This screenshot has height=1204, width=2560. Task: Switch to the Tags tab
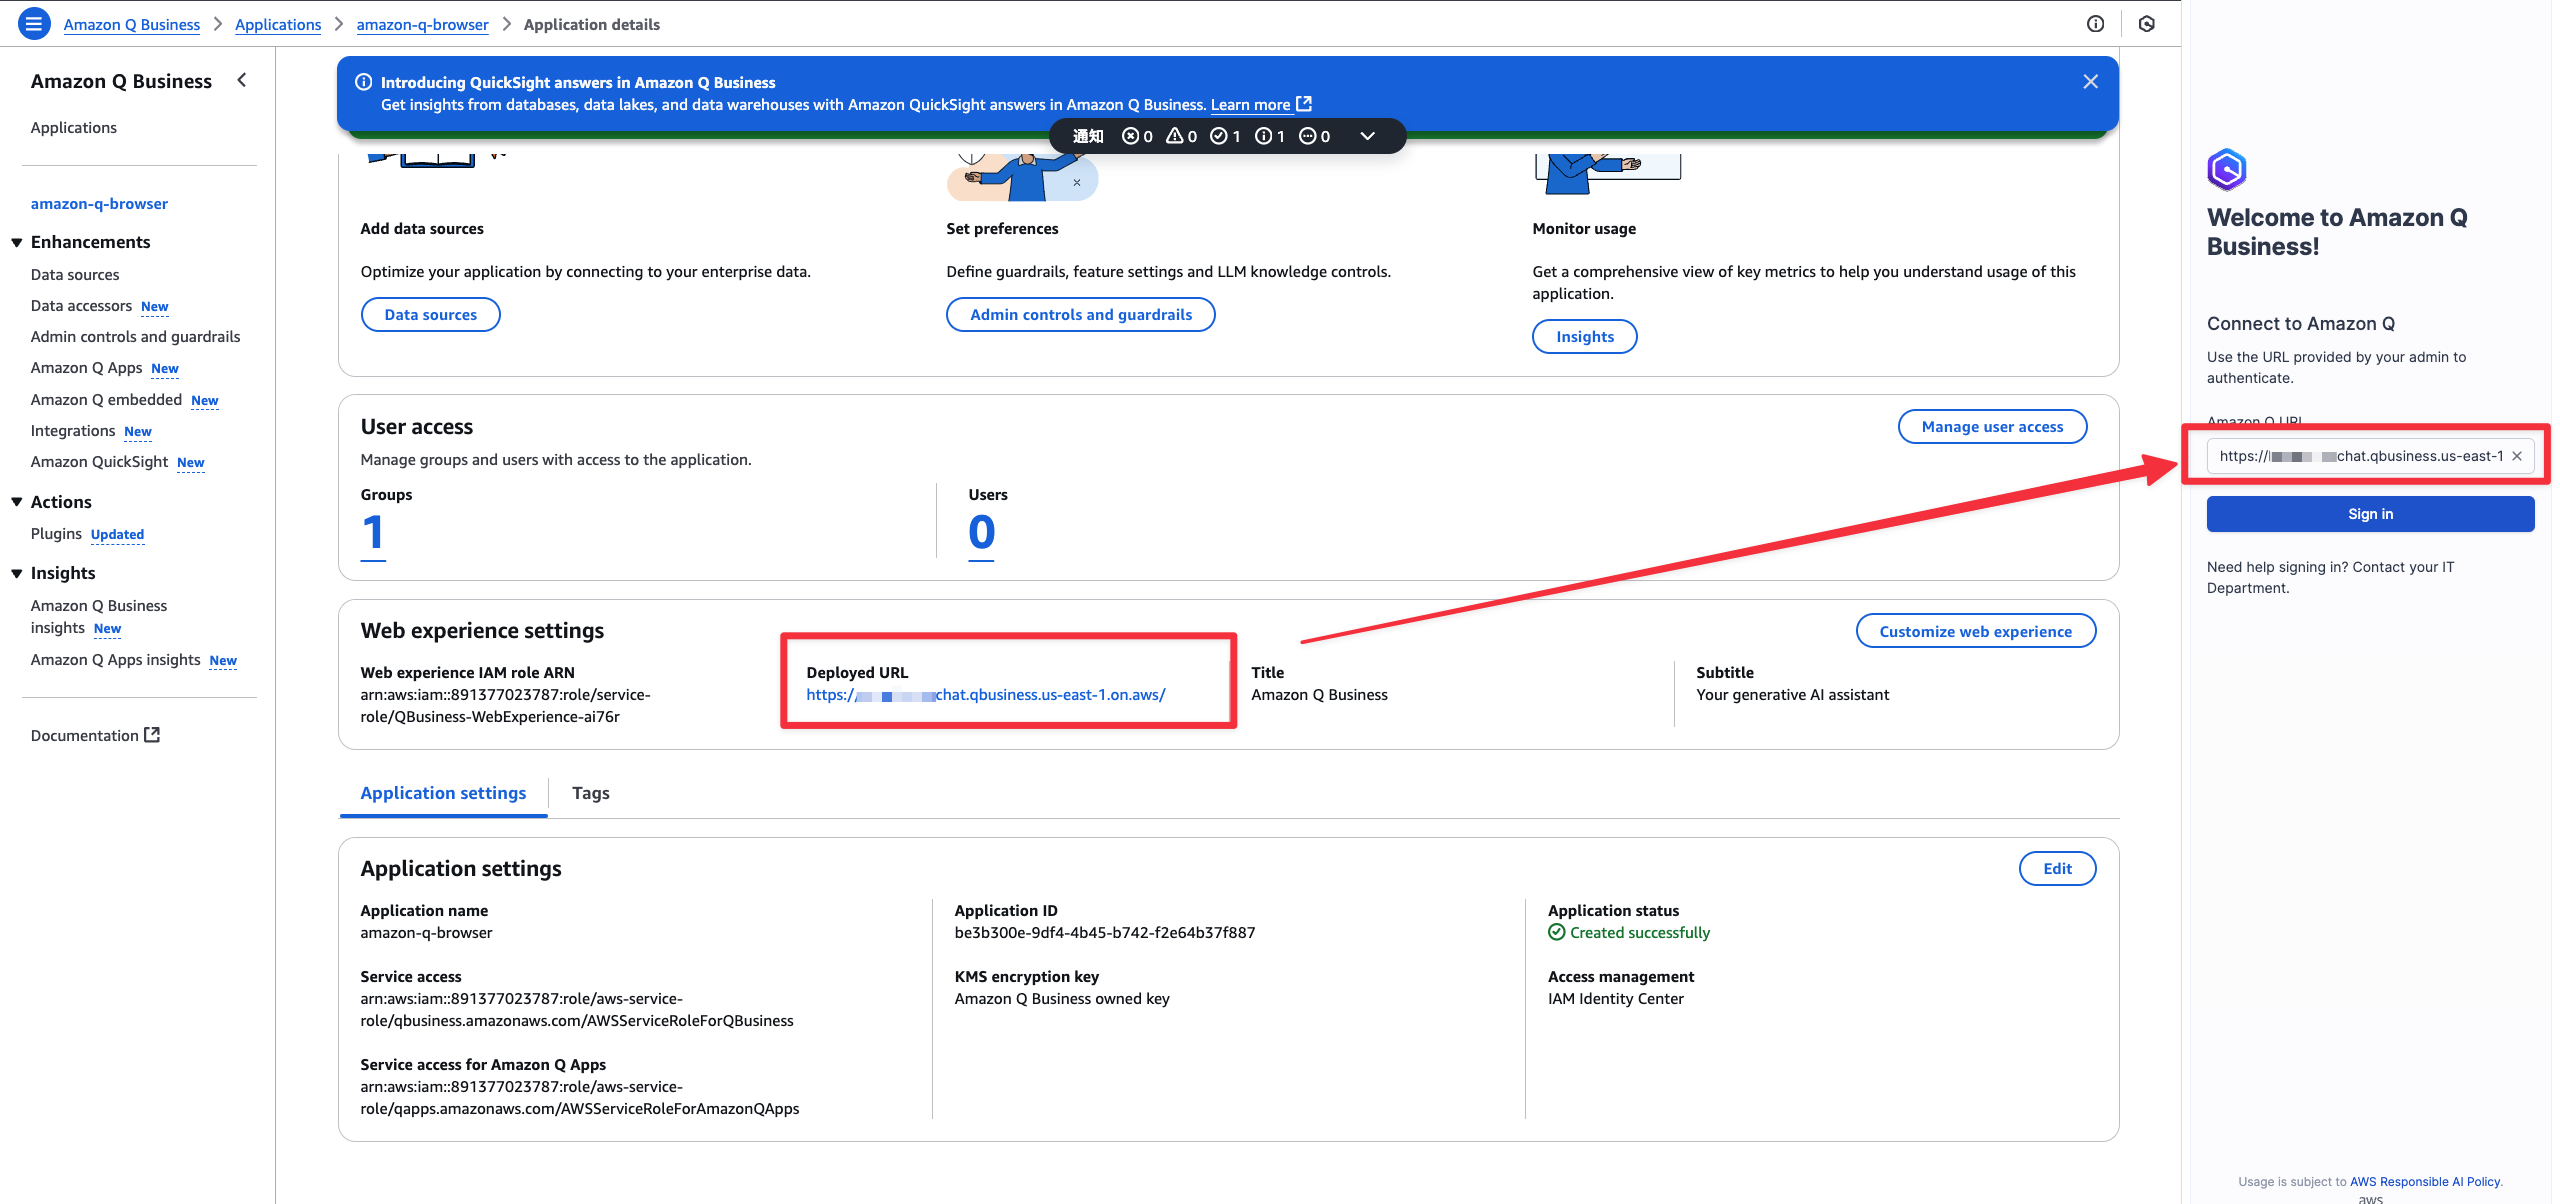(591, 793)
